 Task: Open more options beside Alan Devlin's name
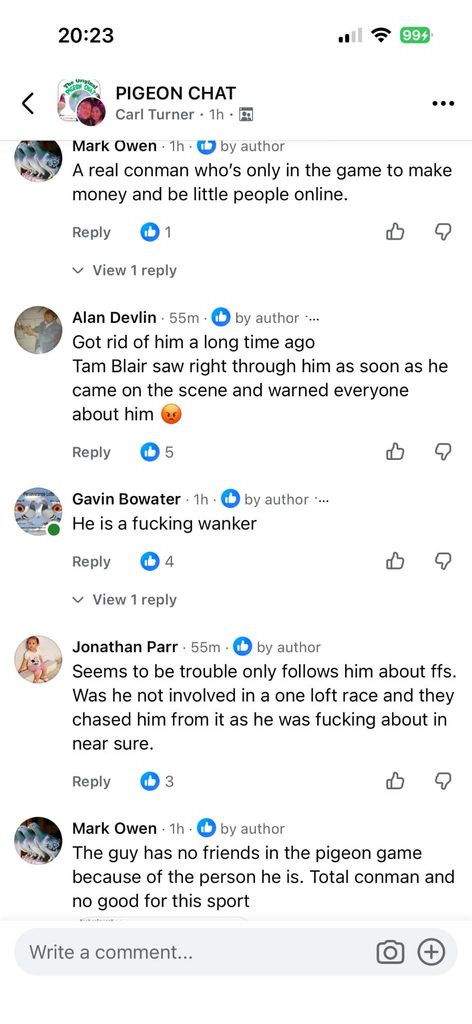coord(313,318)
